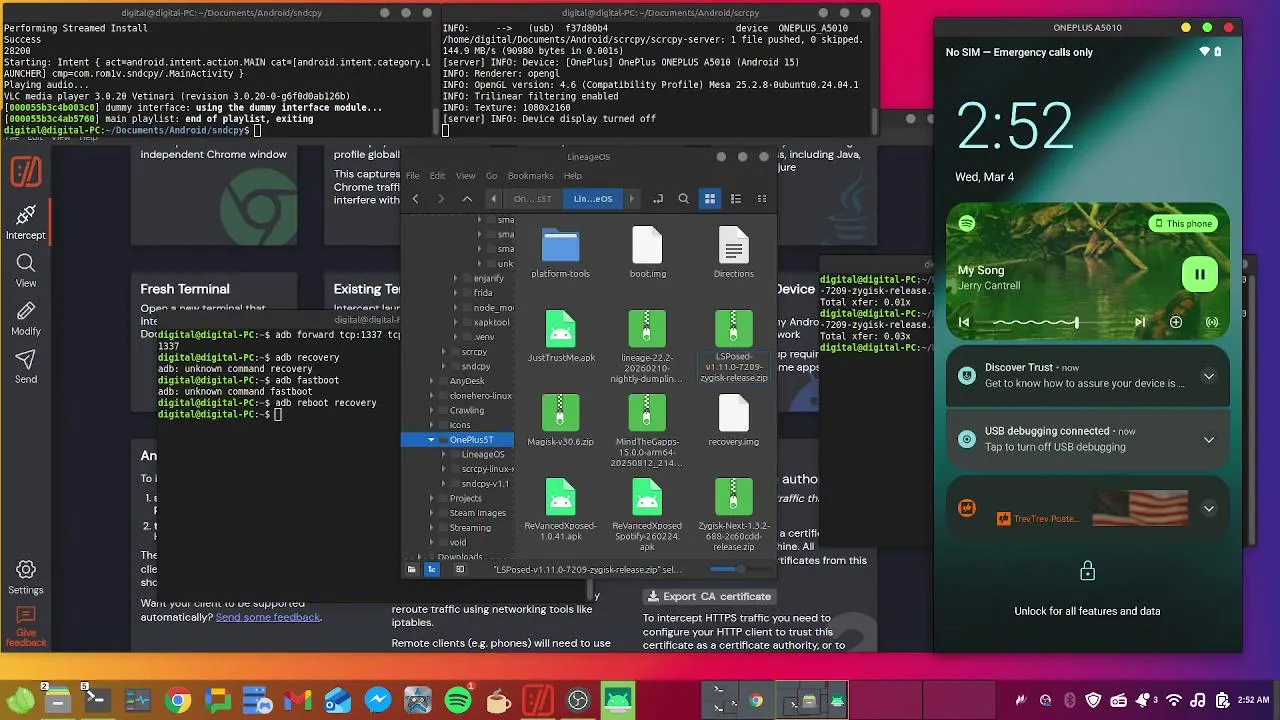
Task: Show tree view in file manager sidebar
Action: tap(432, 569)
